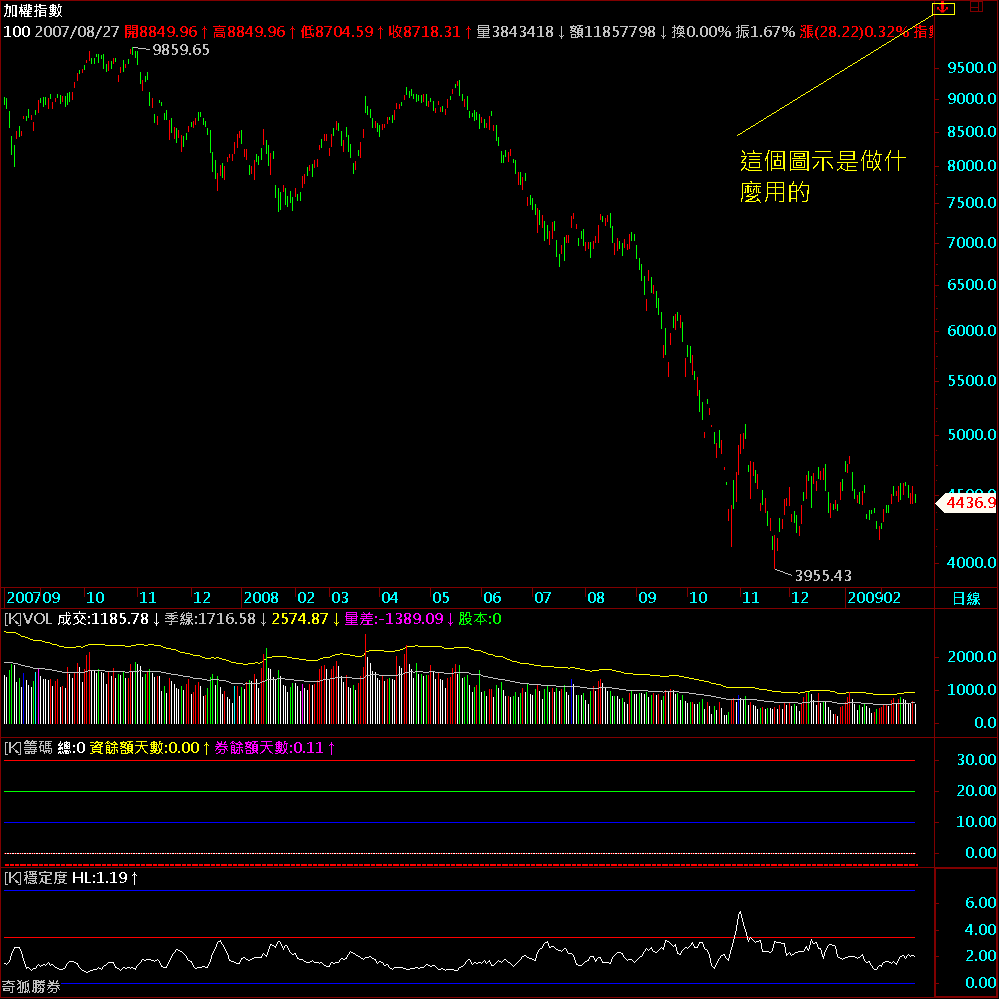
Task: Click the 季線 value in volume header
Action: [213, 619]
